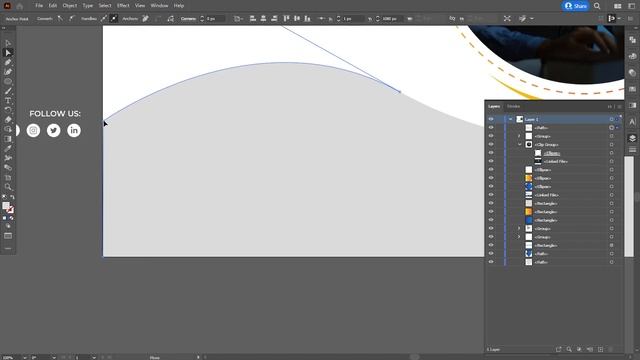Collapse the Layer 1 disclosure arrow

tap(510, 119)
